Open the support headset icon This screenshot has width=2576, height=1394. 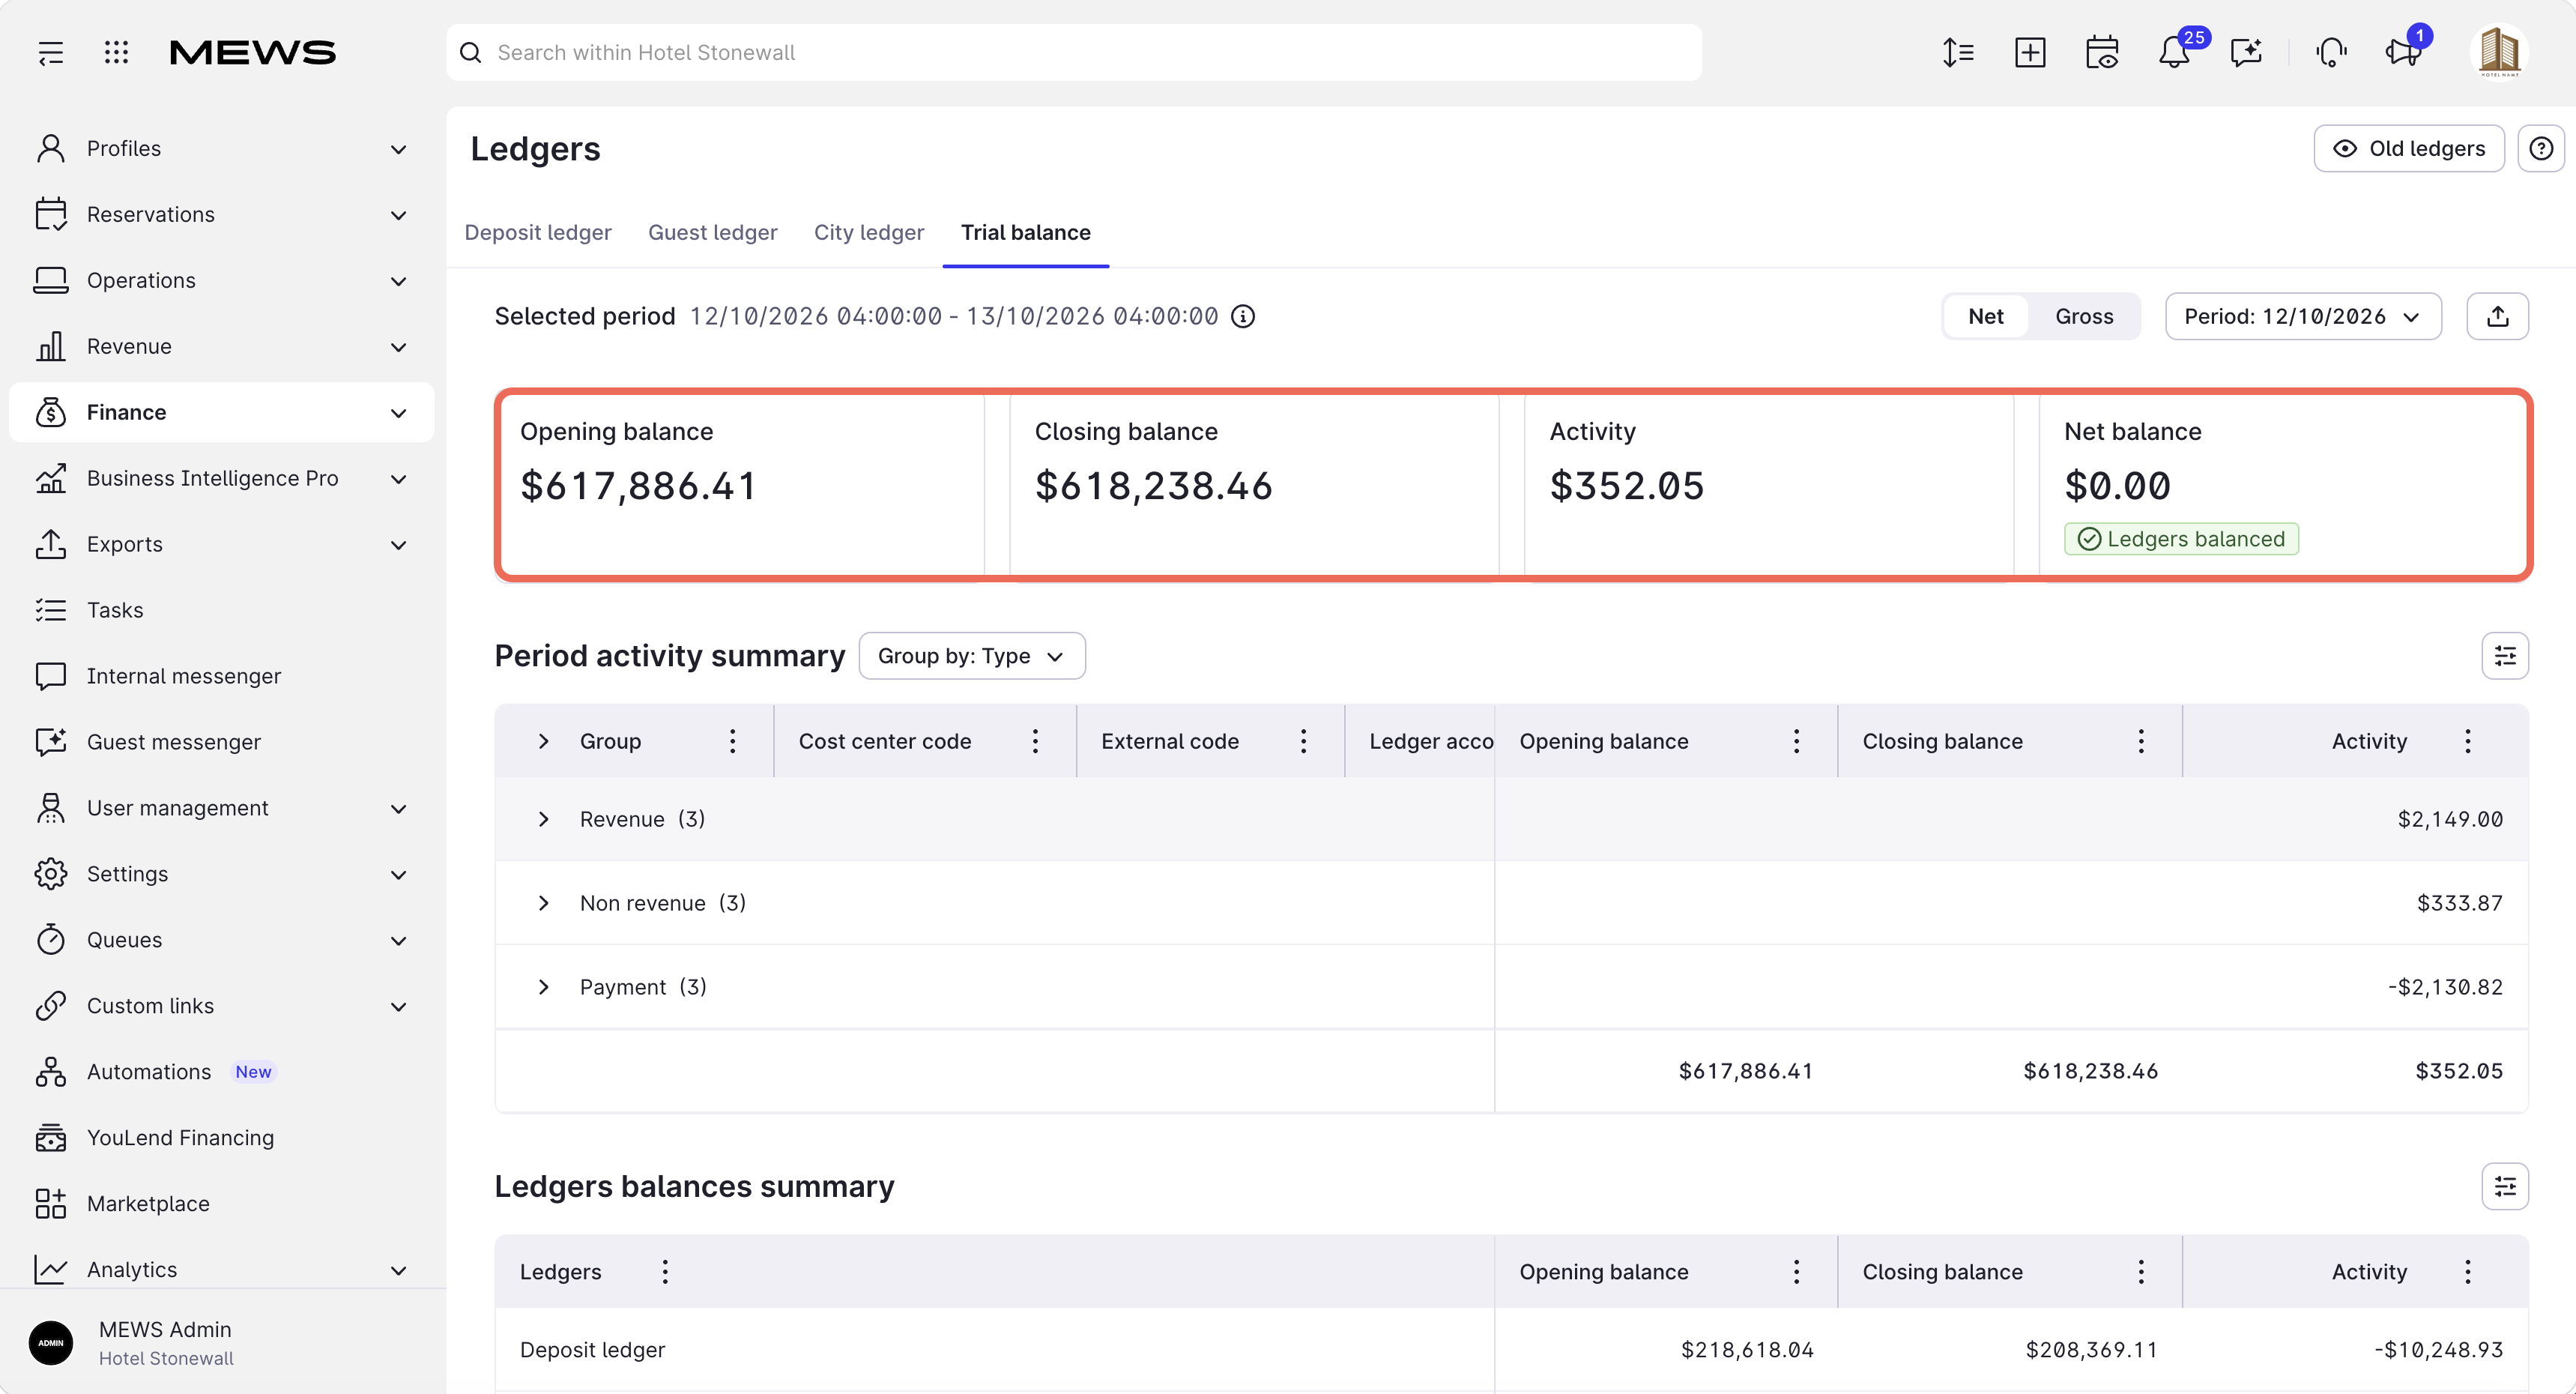[x=2331, y=52]
